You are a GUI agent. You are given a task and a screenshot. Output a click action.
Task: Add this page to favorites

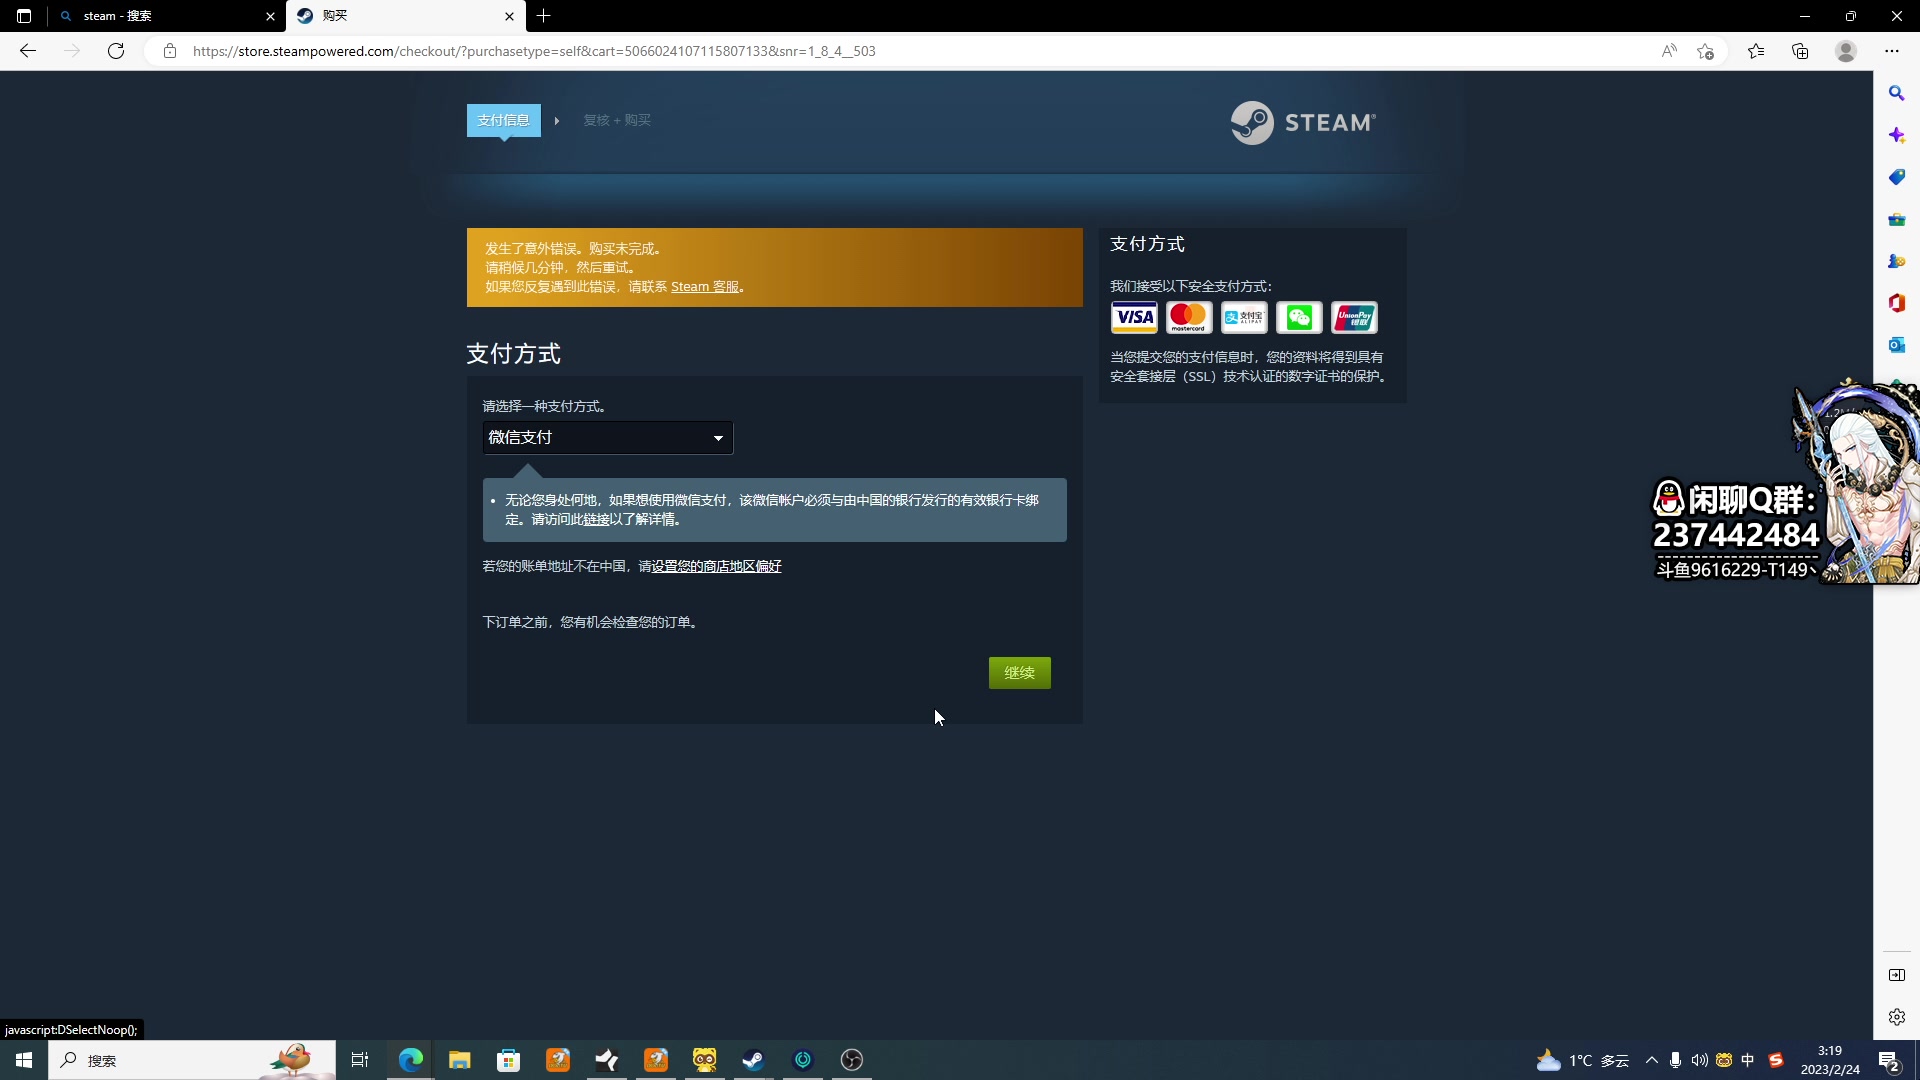1706,51
